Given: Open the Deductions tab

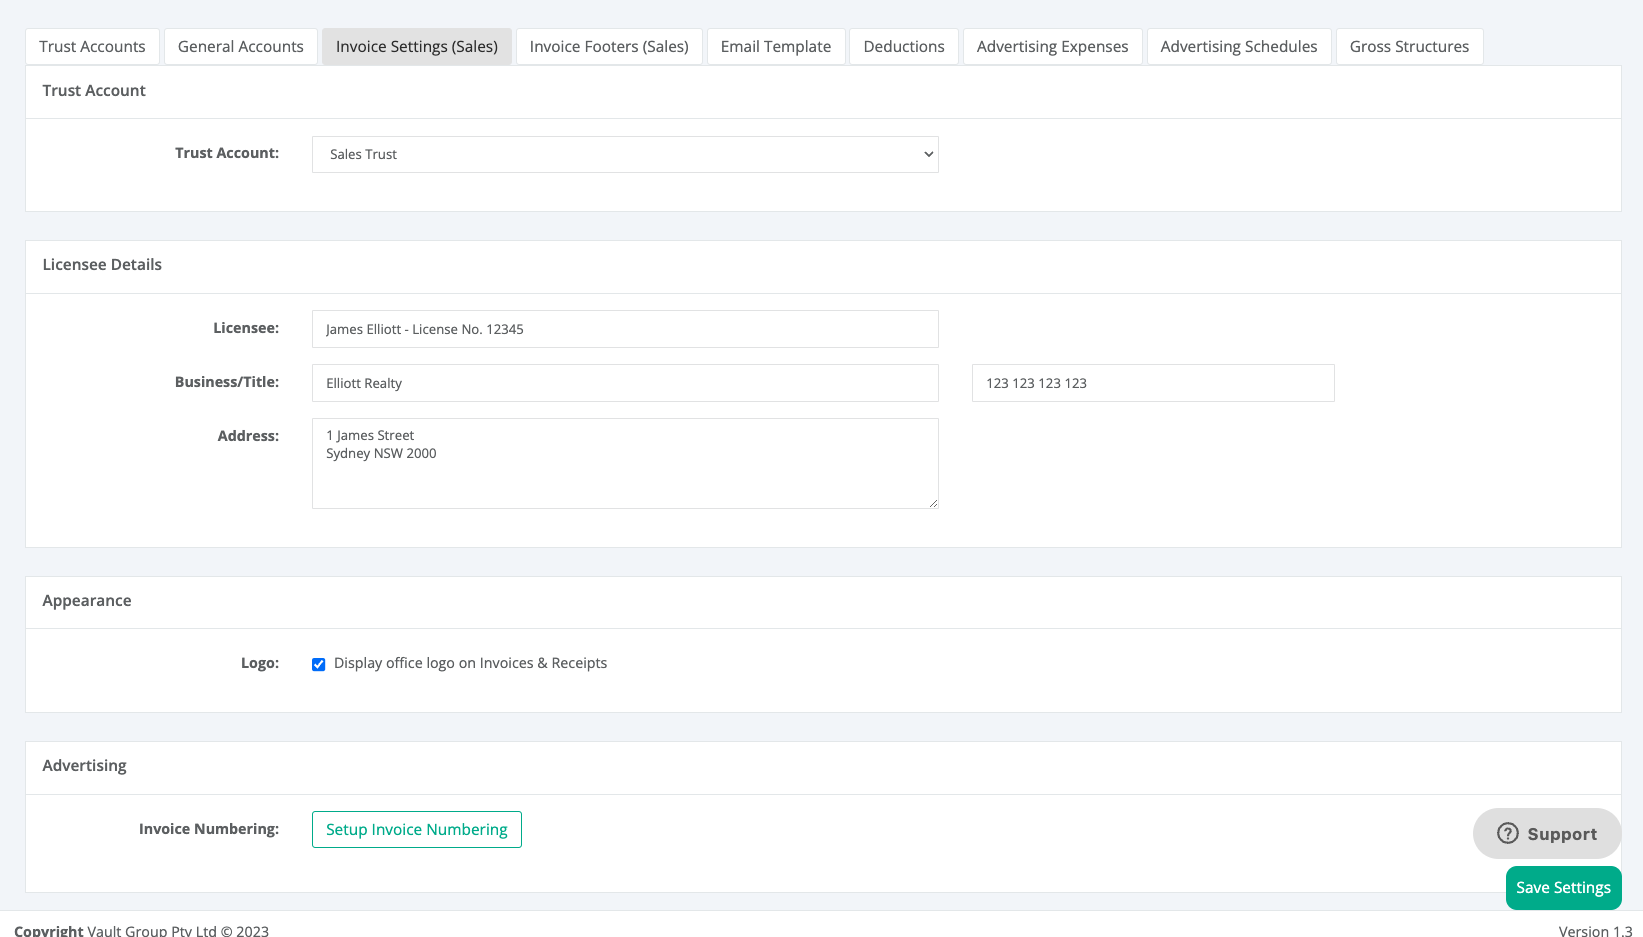Looking at the screenshot, I should tap(904, 46).
